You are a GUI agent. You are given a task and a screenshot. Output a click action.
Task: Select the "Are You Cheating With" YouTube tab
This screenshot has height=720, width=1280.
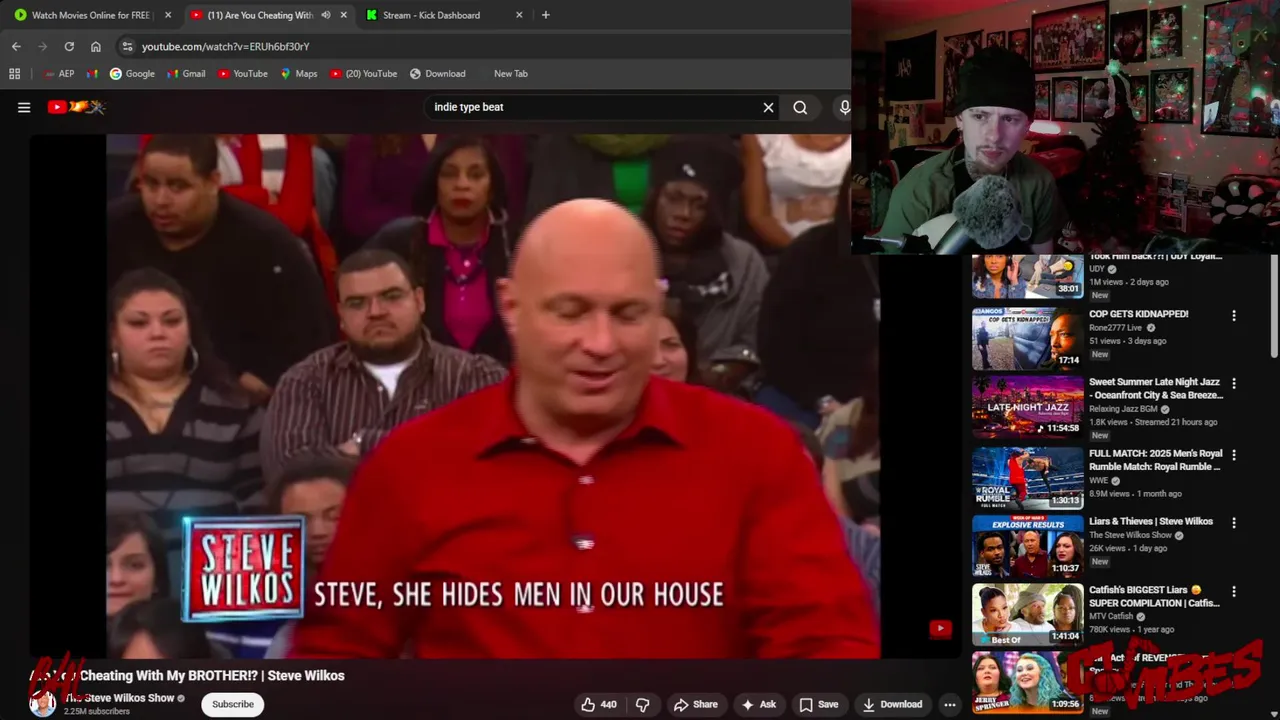[260, 15]
